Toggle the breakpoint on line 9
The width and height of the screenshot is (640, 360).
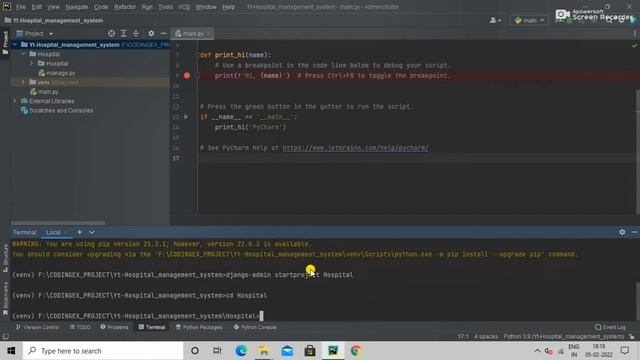(187, 76)
